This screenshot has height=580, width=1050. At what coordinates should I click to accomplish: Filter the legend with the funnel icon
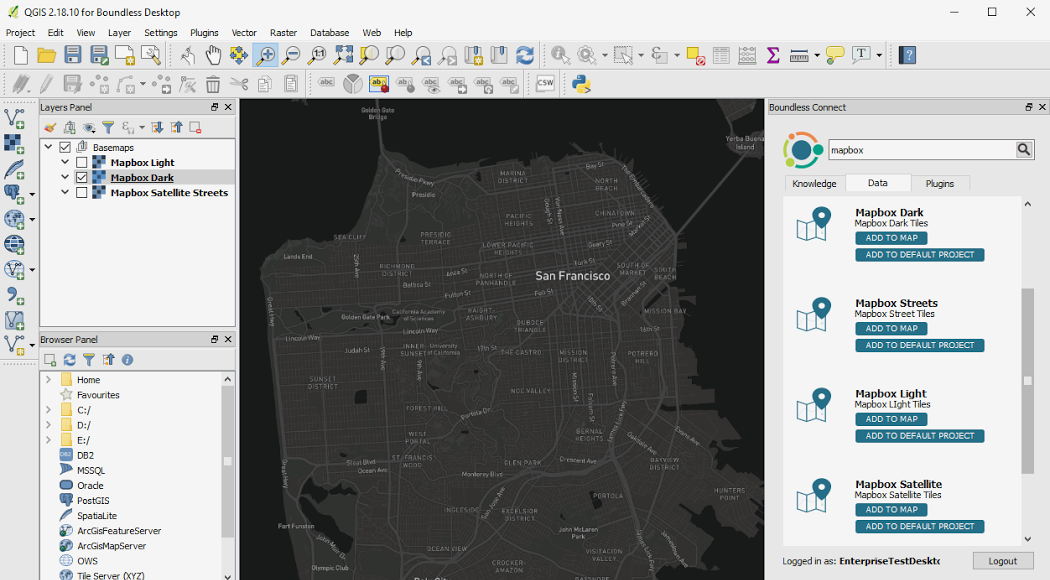click(x=108, y=127)
